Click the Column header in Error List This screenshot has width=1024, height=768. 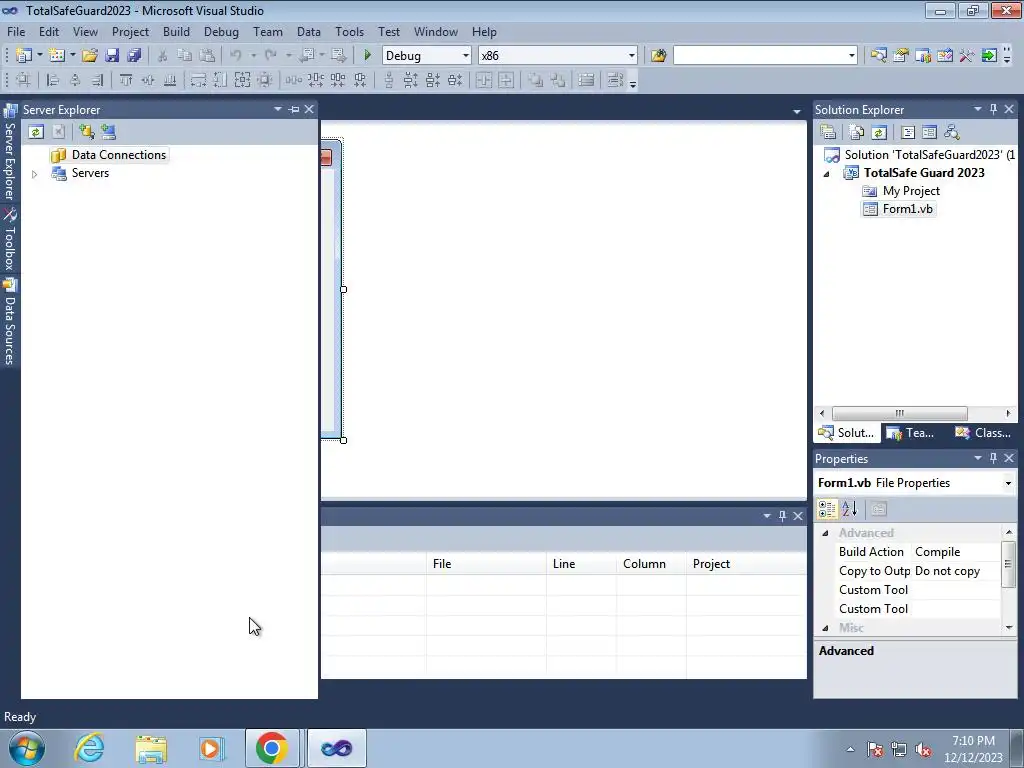(651, 564)
